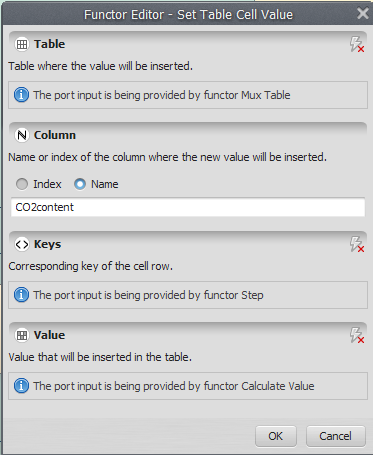
Task: Click the Keys angle-brackets icon
Action: (x=22, y=244)
